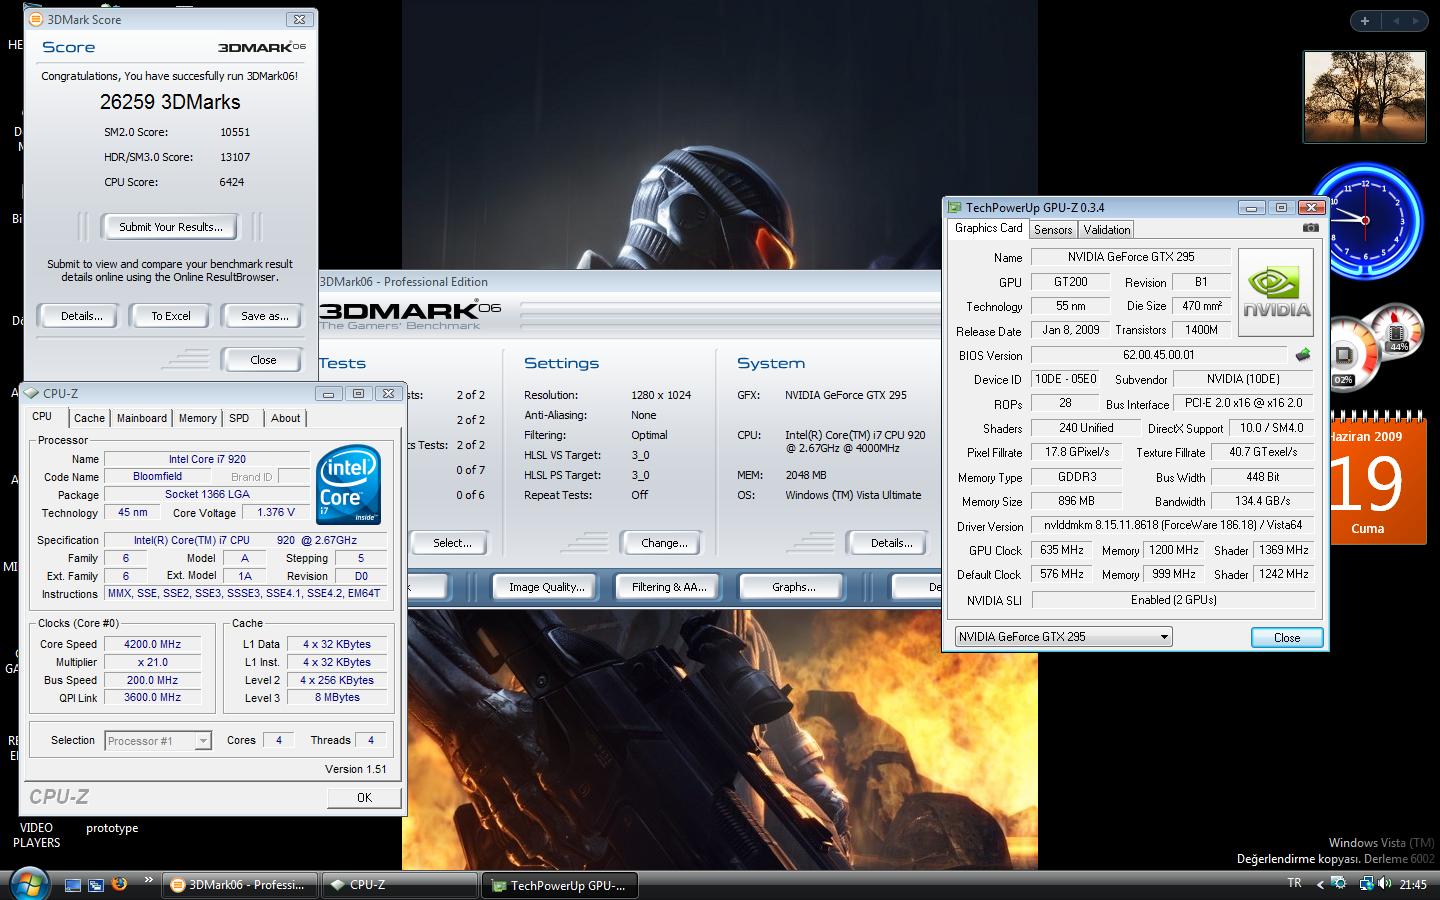Click the BIOS Version field 62.00.45.00.01
The width and height of the screenshot is (1440, 900).
pos(1158,355)
